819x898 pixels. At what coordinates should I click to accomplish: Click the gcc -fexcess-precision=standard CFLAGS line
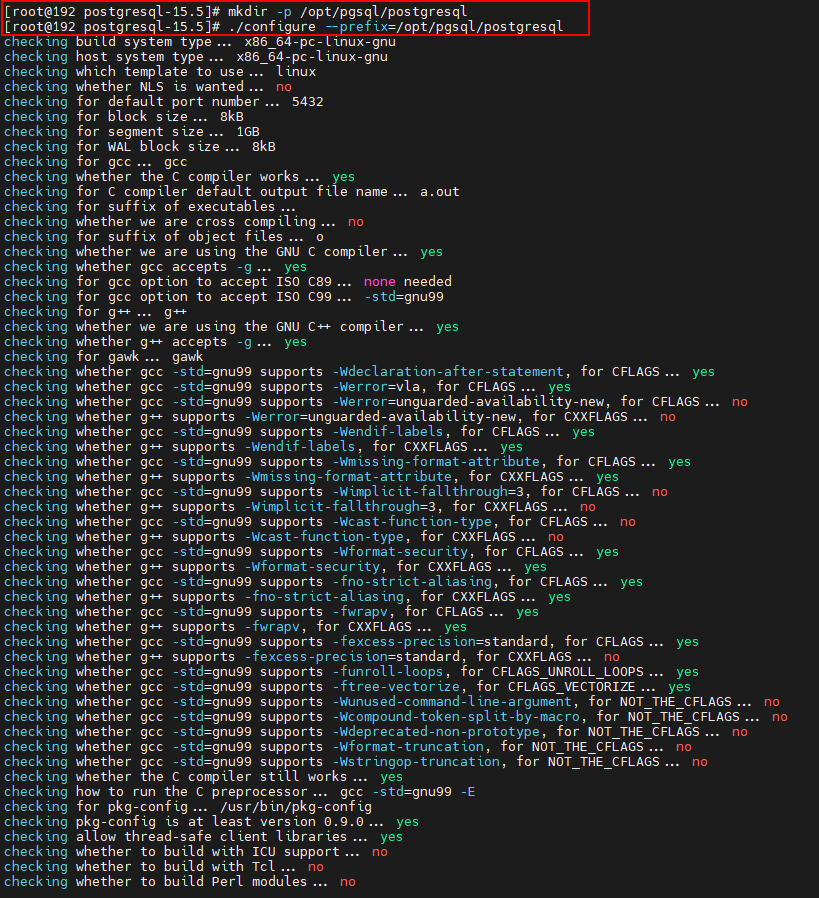click(352, 641)
